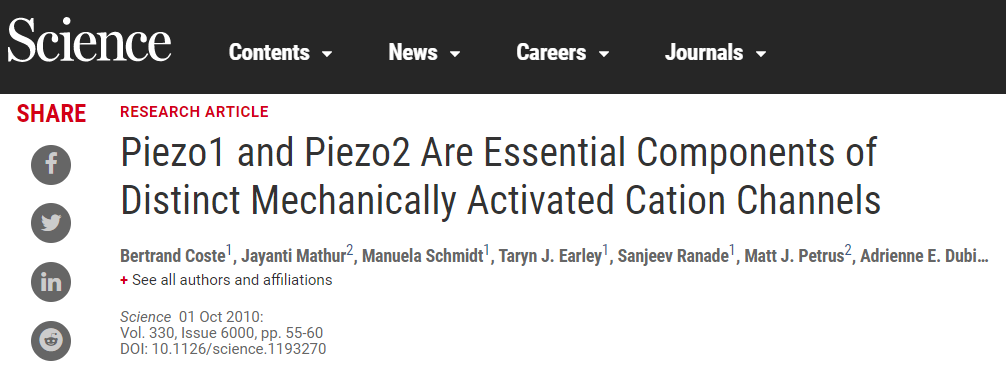This screenshot has width=1006, height=368.
Task: Click the article title heading
Action: [500, 177]
